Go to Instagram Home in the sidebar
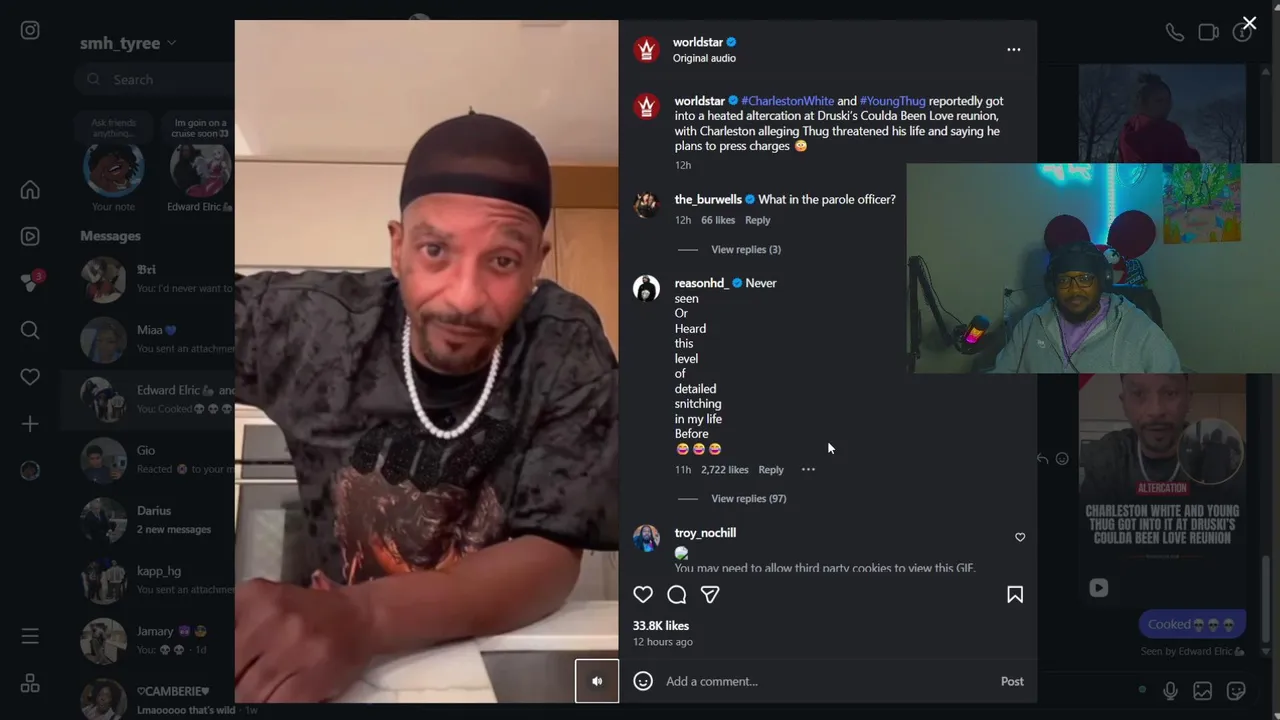This screenshot has width=1280, height=720. pos(30,189)
